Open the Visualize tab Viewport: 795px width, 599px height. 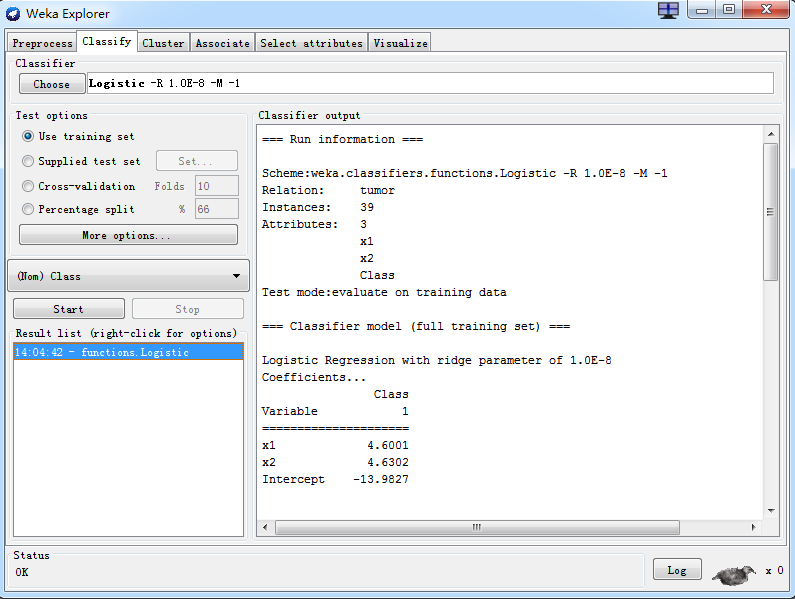coord(400,43)
